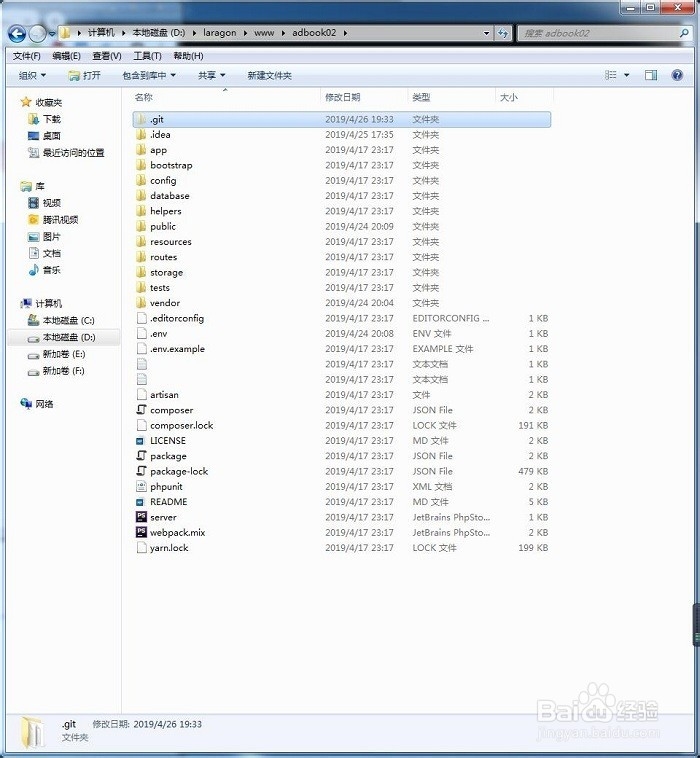The image size is (700, 758).
Task: Select the composer JSON file icon
Action: (142, 410)
